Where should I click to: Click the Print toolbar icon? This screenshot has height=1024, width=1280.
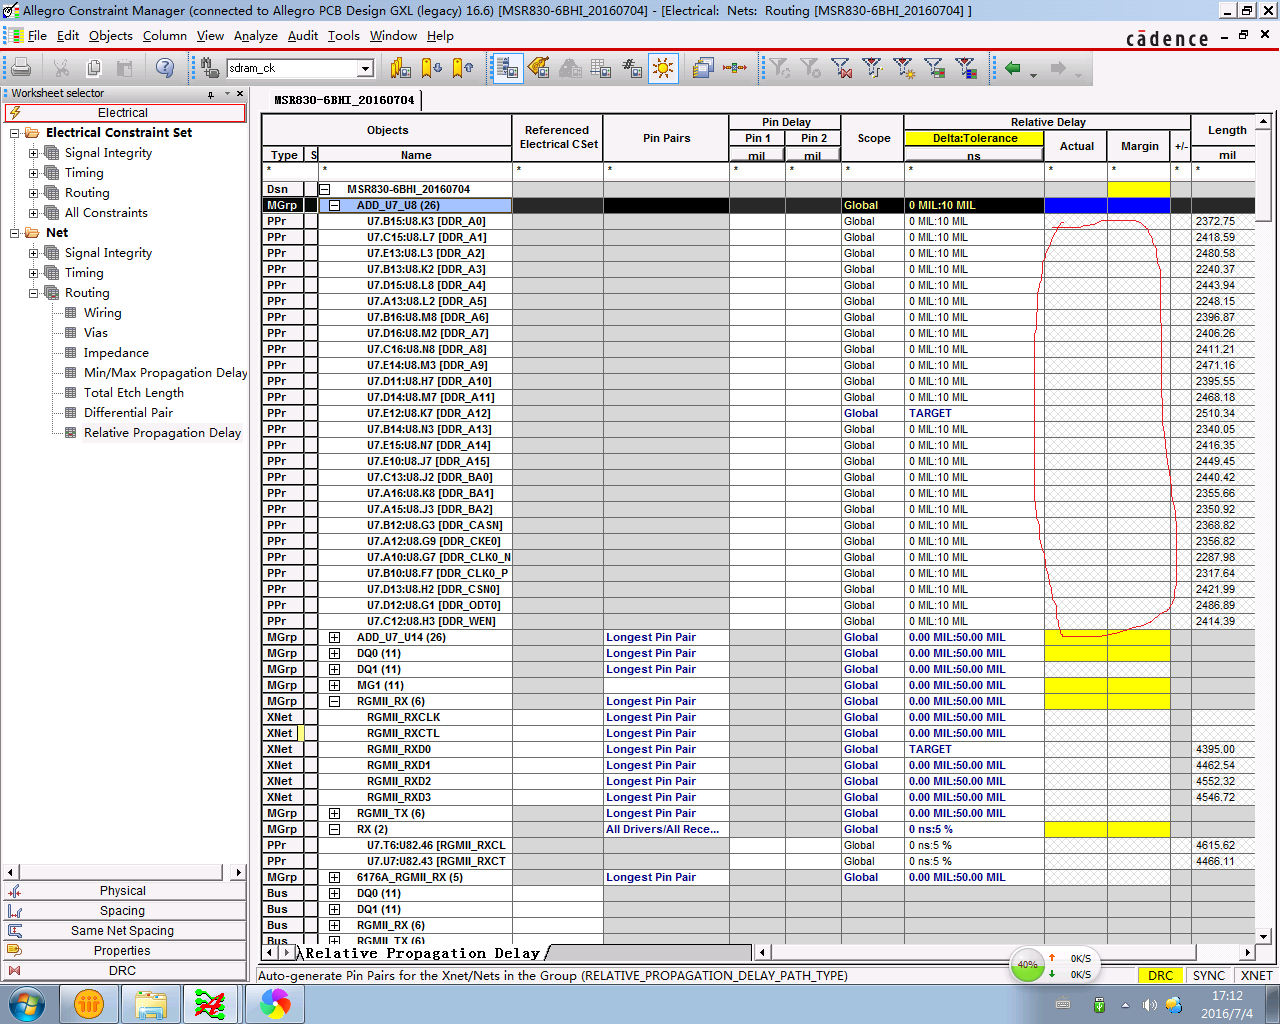point(21,68)
